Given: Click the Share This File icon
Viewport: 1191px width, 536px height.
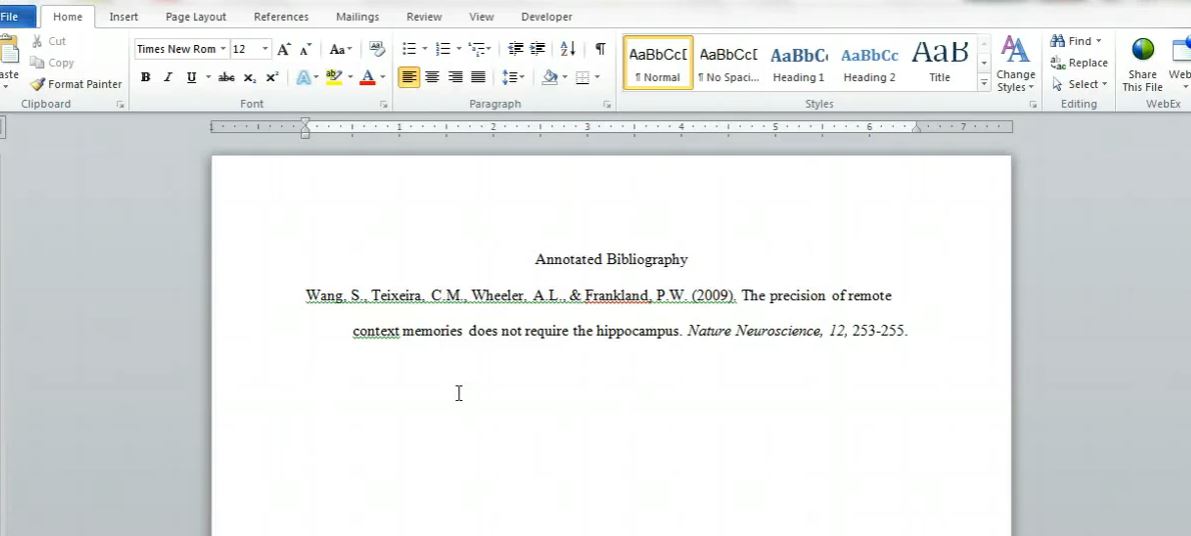Looking at the screenshot, I should pyautogui.click(x=1142, y=64).
